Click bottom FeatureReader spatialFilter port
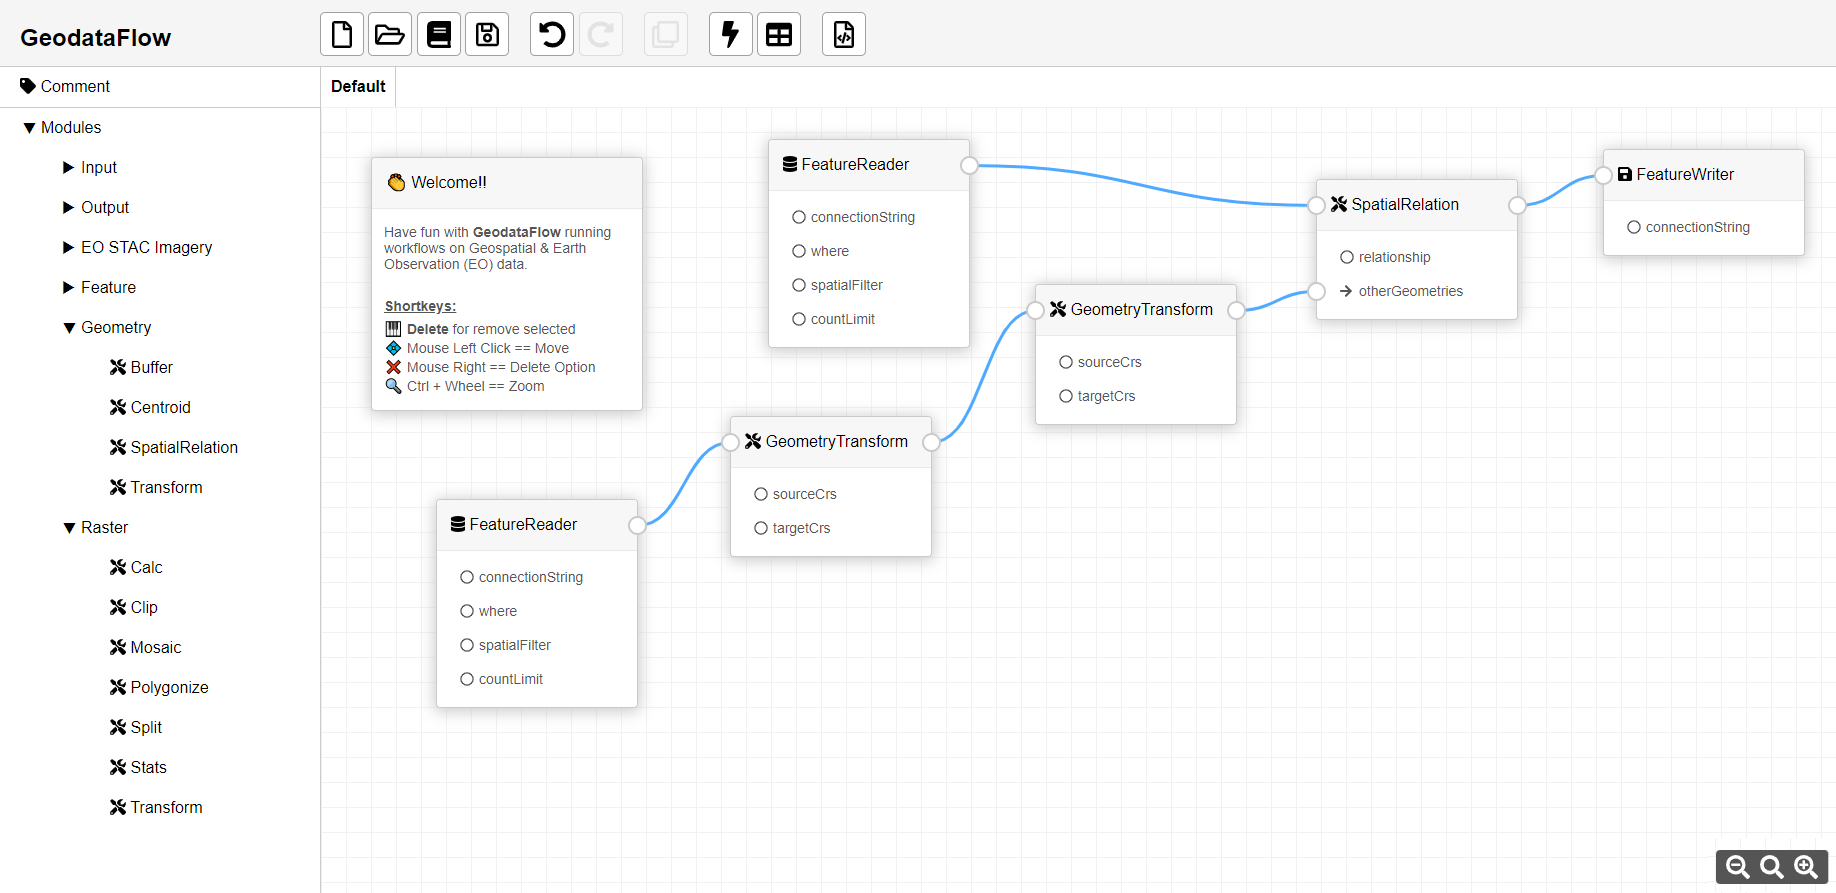1836x893 pixels. tap(467, 645)
